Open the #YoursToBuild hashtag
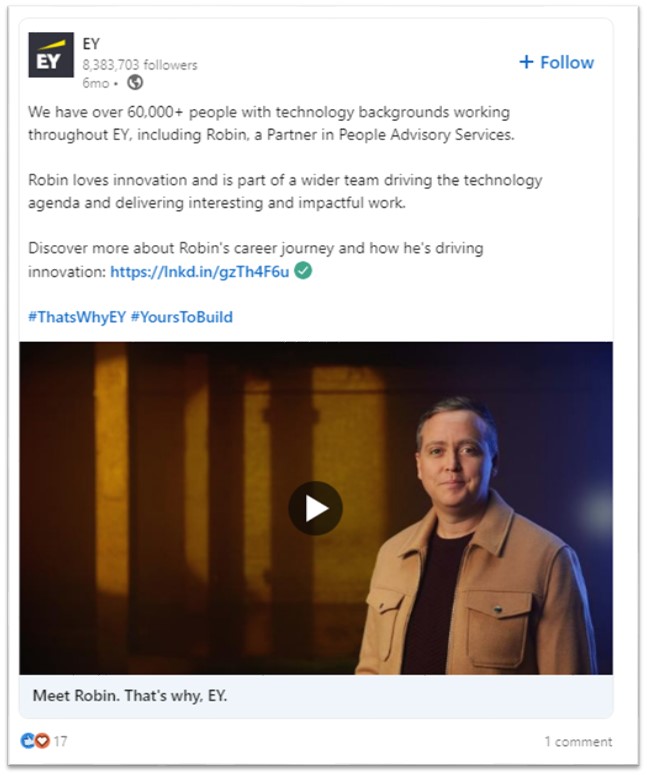Screen dimensions: 647x776 tap(182, 317)
